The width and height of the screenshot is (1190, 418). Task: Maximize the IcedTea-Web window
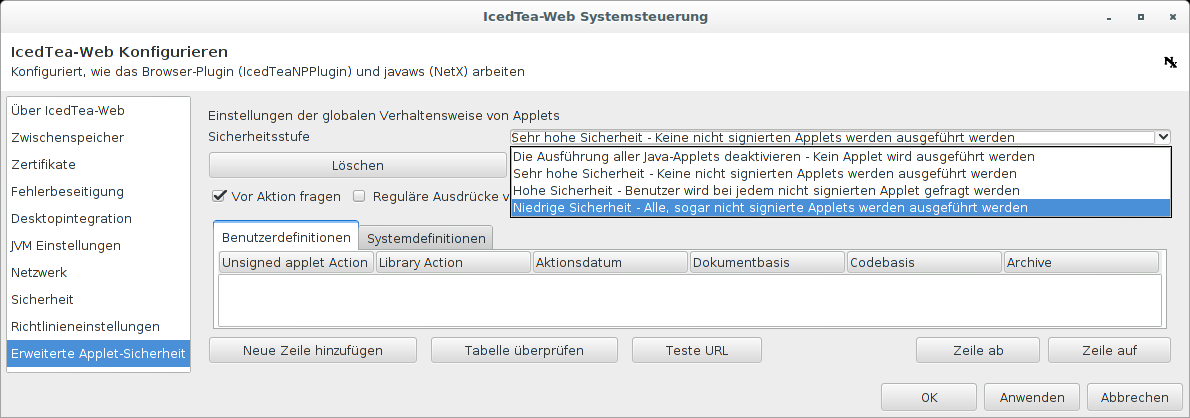1141,17
